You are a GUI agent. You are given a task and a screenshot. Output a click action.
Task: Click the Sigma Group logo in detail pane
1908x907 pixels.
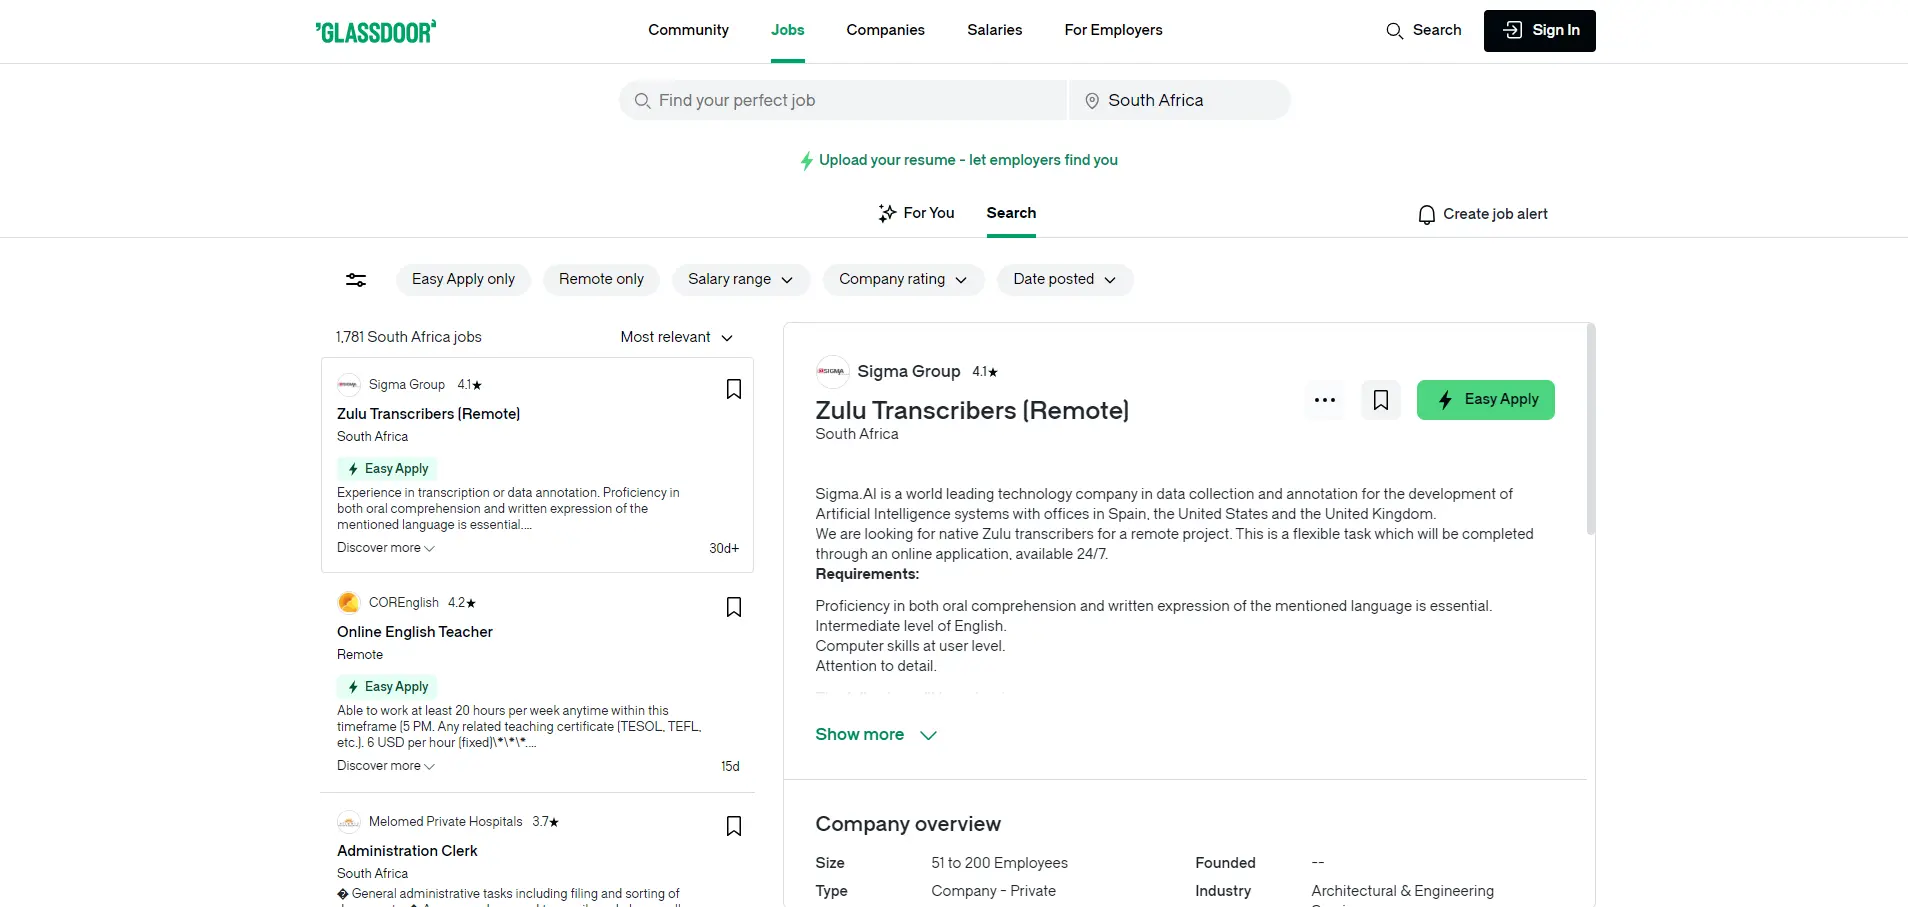[x=832, y=372]
